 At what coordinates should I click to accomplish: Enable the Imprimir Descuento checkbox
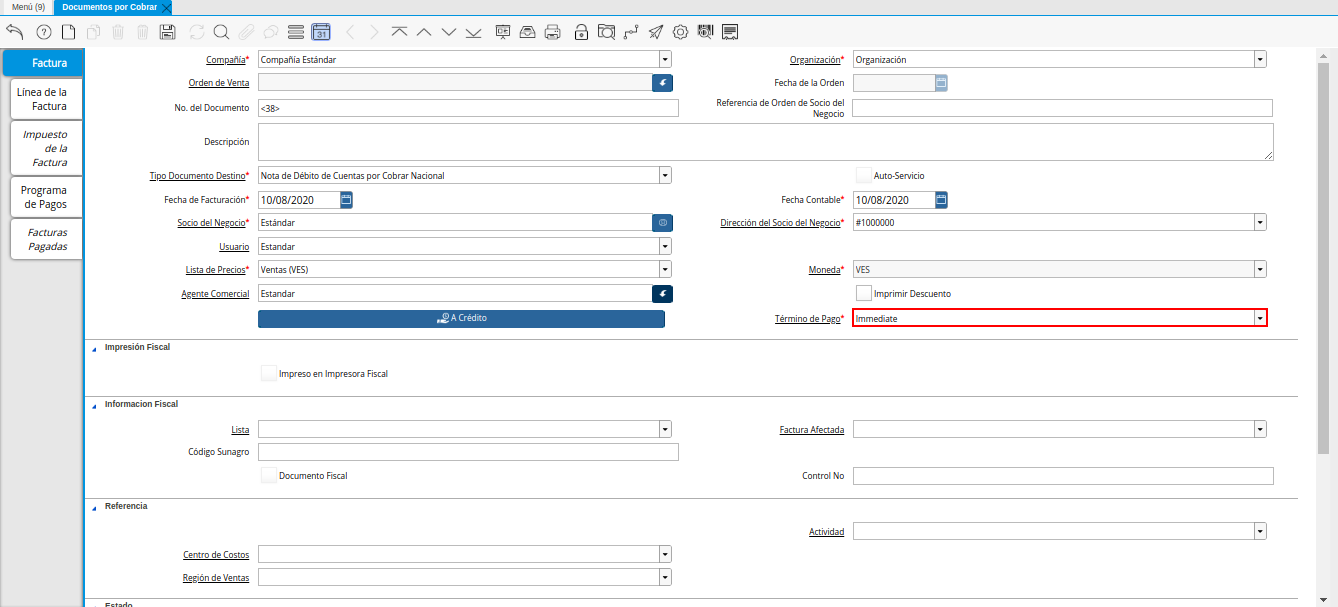pos(865,293)
